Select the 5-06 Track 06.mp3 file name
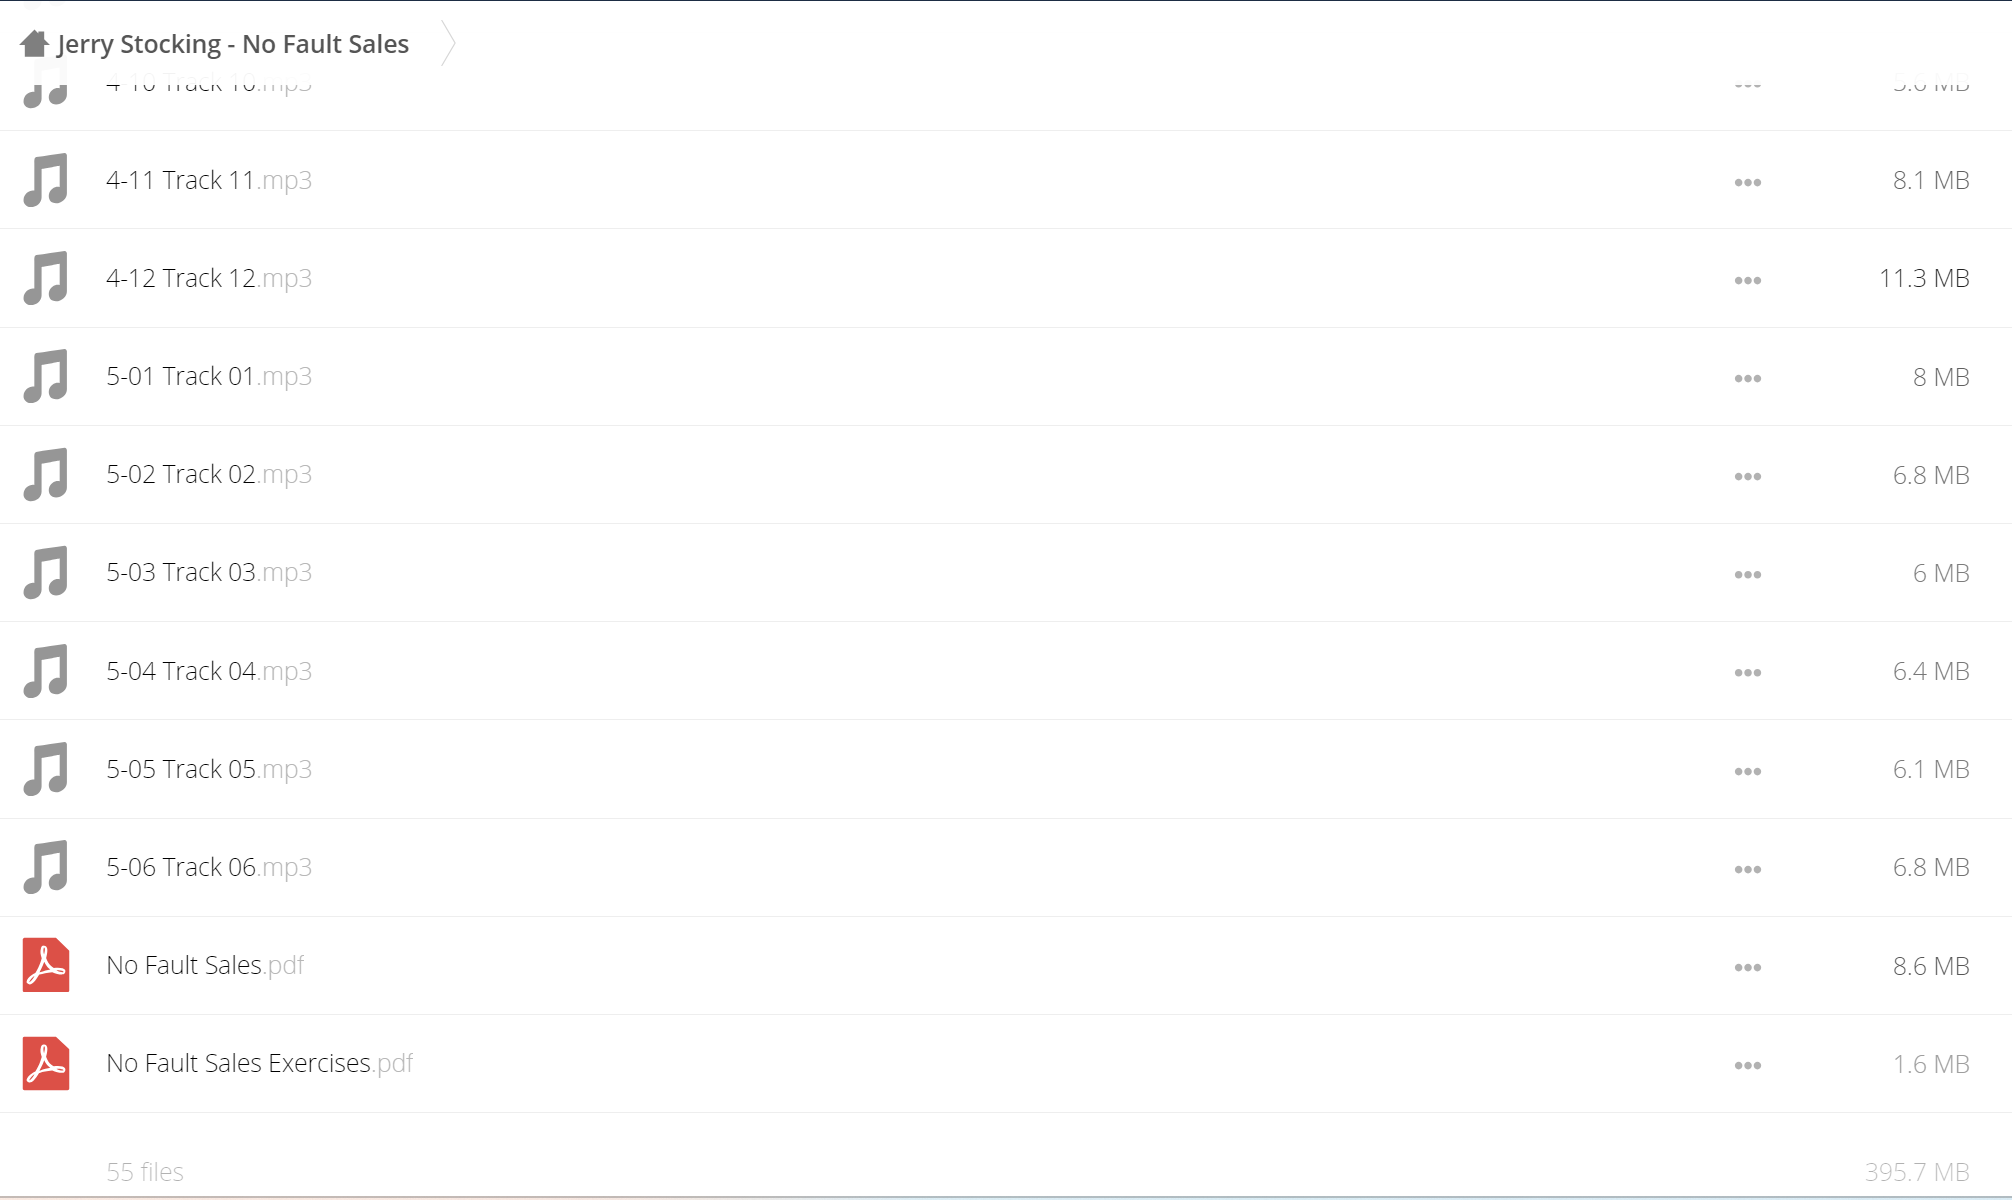Screen dimensions: 2012x1200 point(209,867)
